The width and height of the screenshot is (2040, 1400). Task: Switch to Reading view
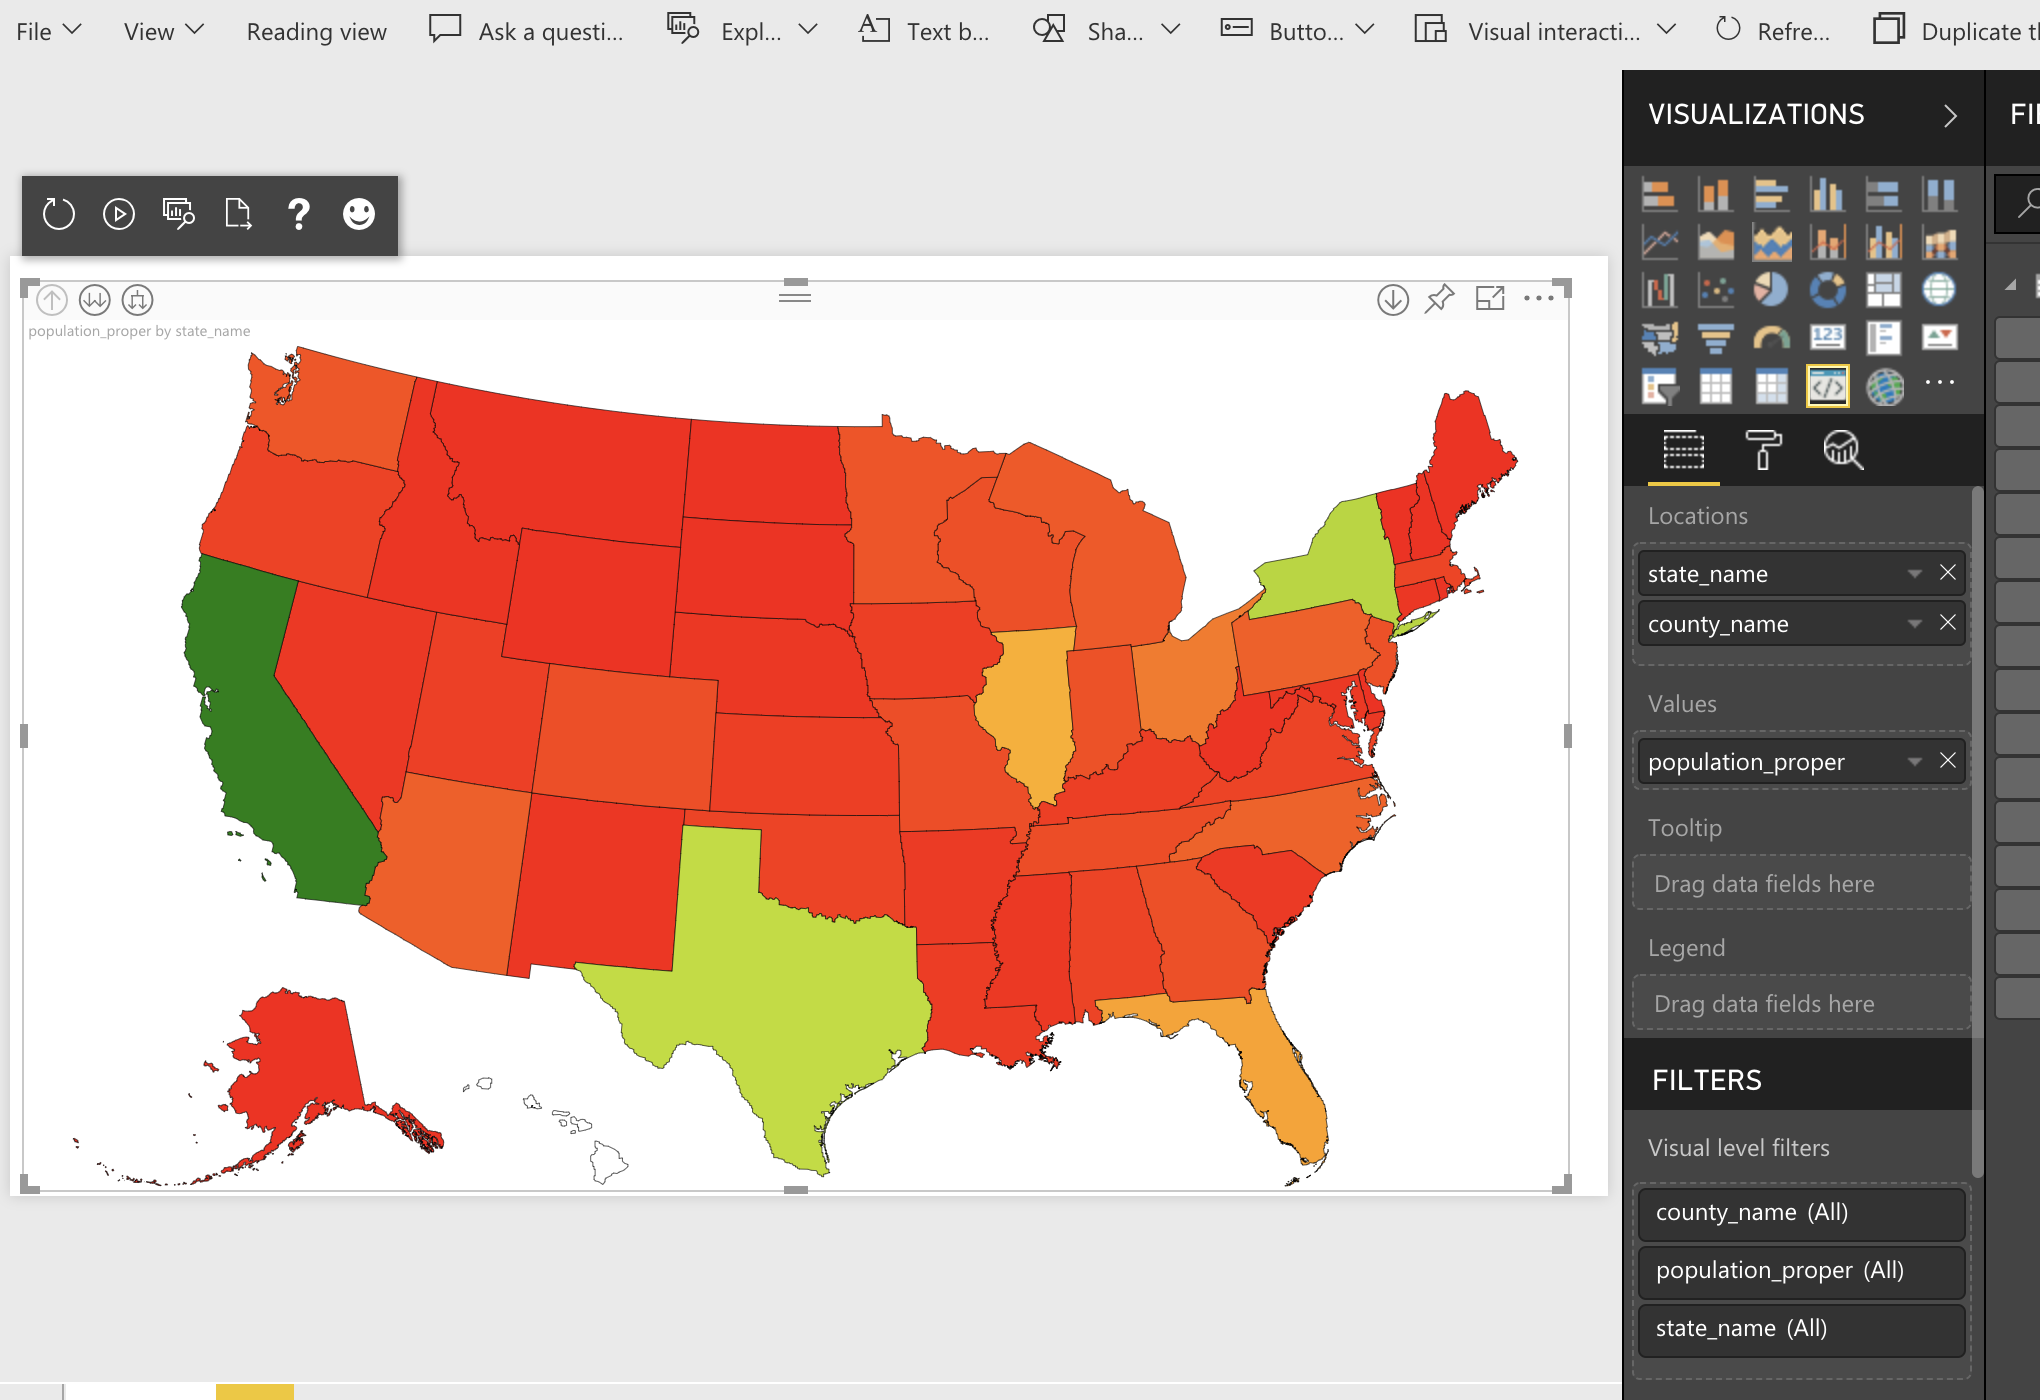(x=316, y=32)
